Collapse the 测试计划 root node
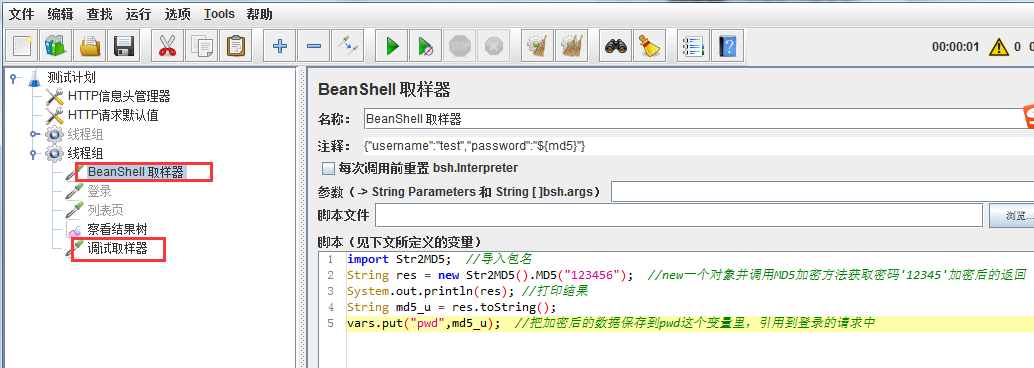This screenshot has width=1034, height=368. [x=13, y=78]
